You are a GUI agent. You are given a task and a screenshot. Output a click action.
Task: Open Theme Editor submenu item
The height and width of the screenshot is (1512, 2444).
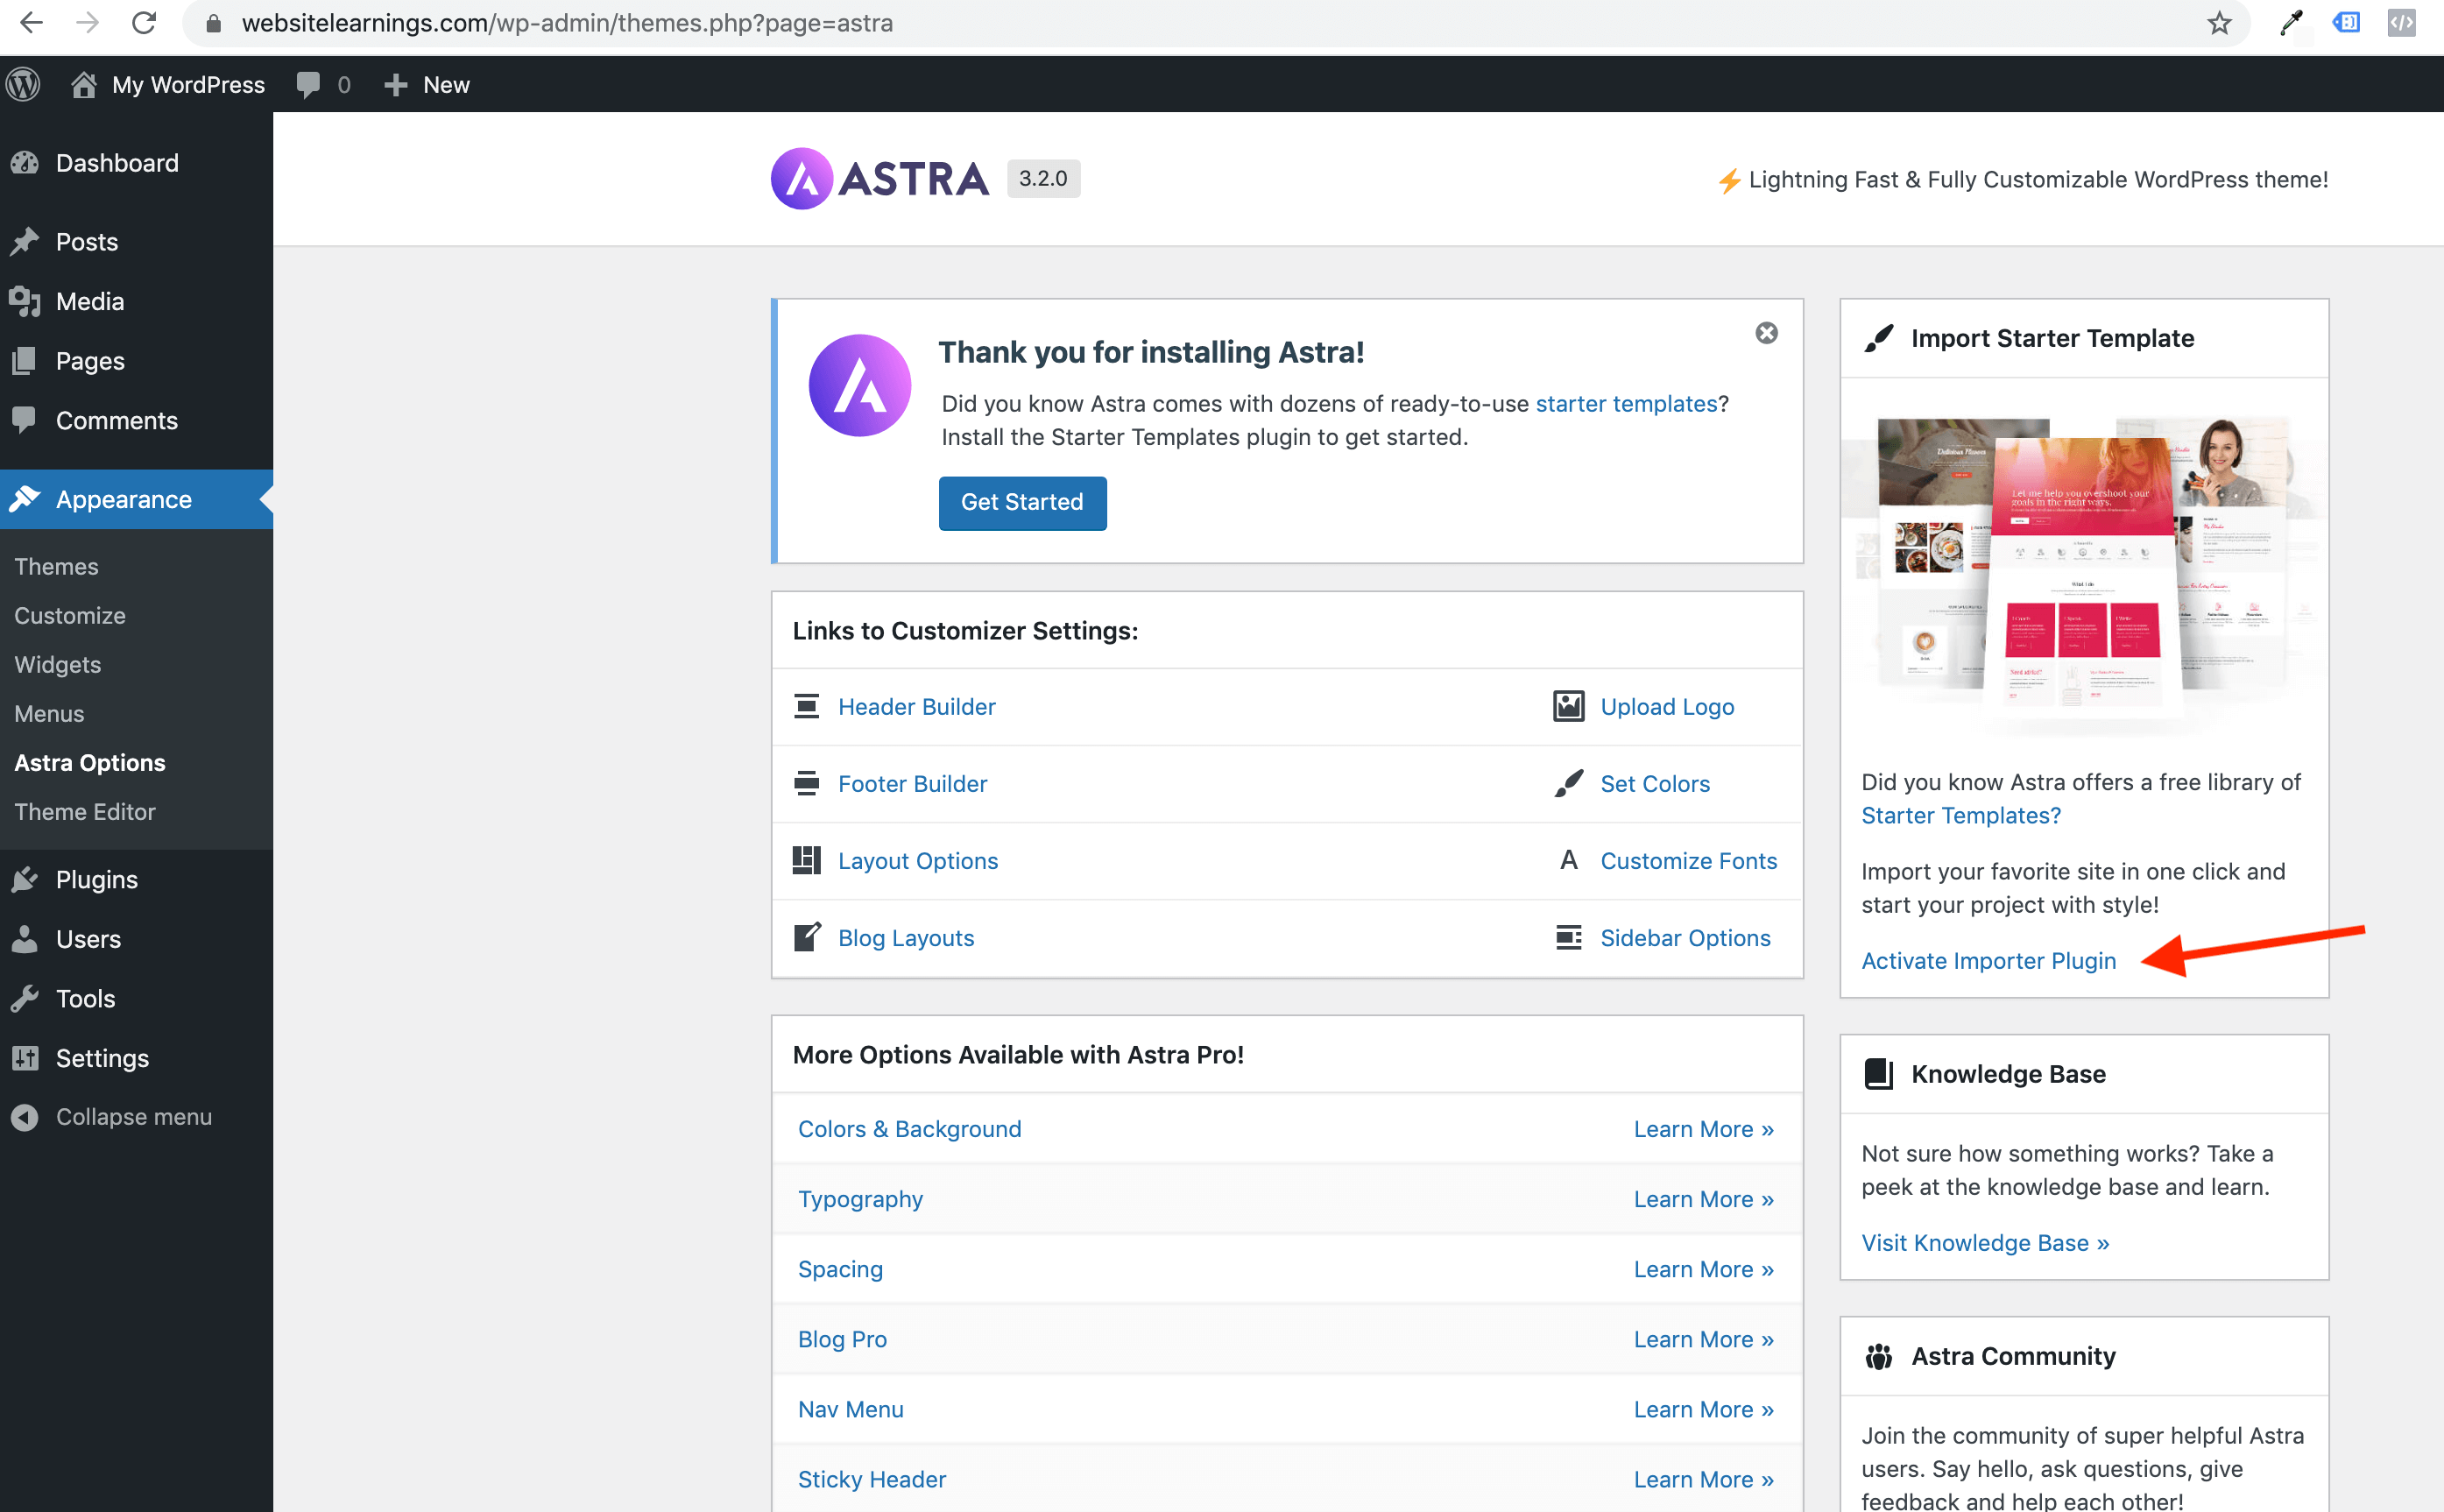point(85,812)
